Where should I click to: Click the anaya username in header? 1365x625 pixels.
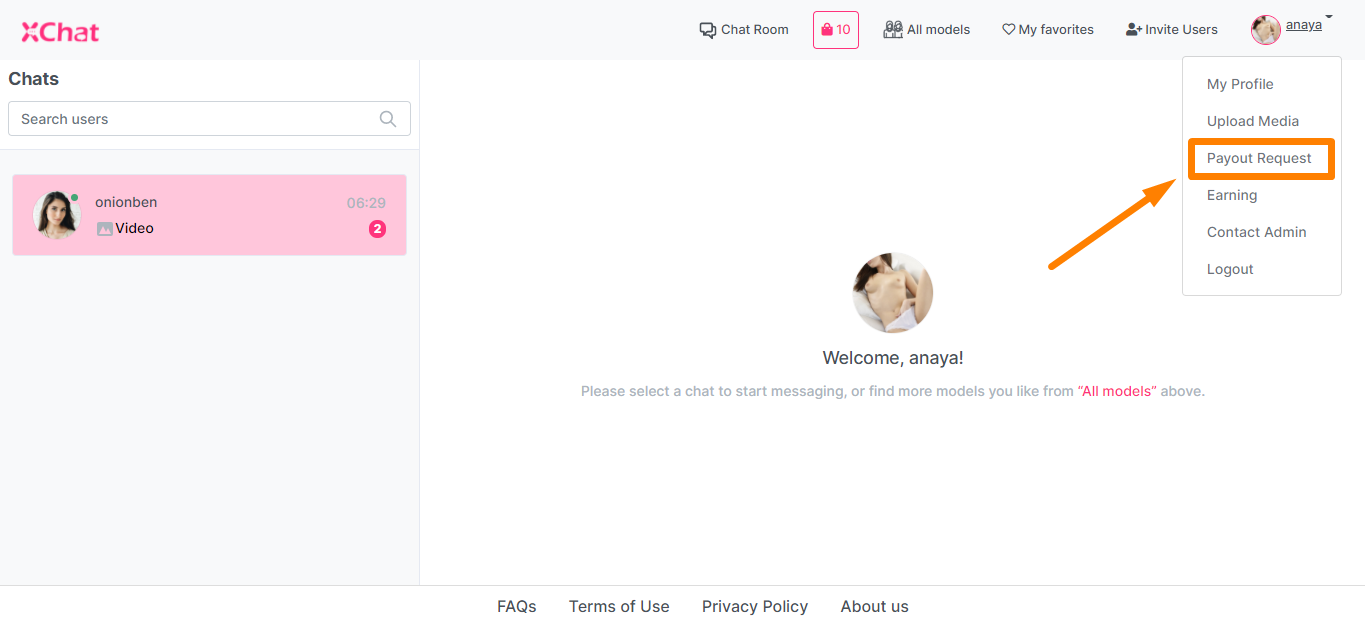click(1303, 25)
